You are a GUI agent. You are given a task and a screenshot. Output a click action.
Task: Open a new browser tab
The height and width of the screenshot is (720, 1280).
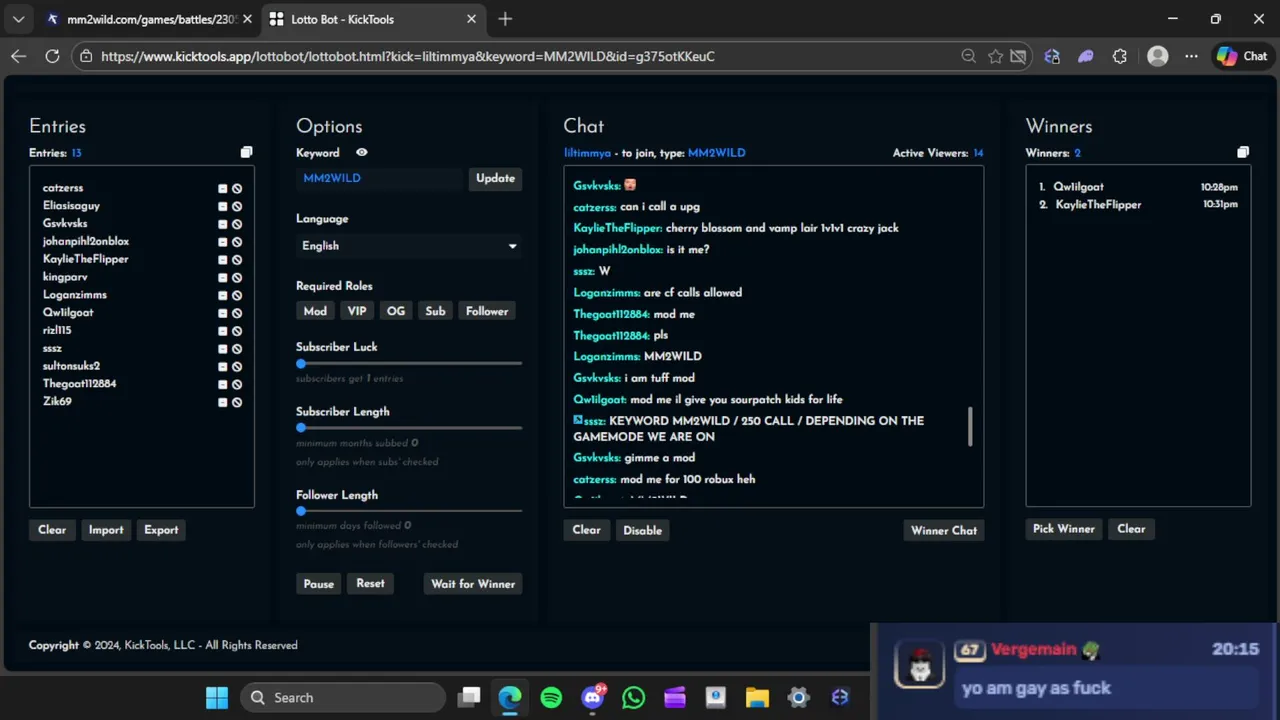[505, 19]
